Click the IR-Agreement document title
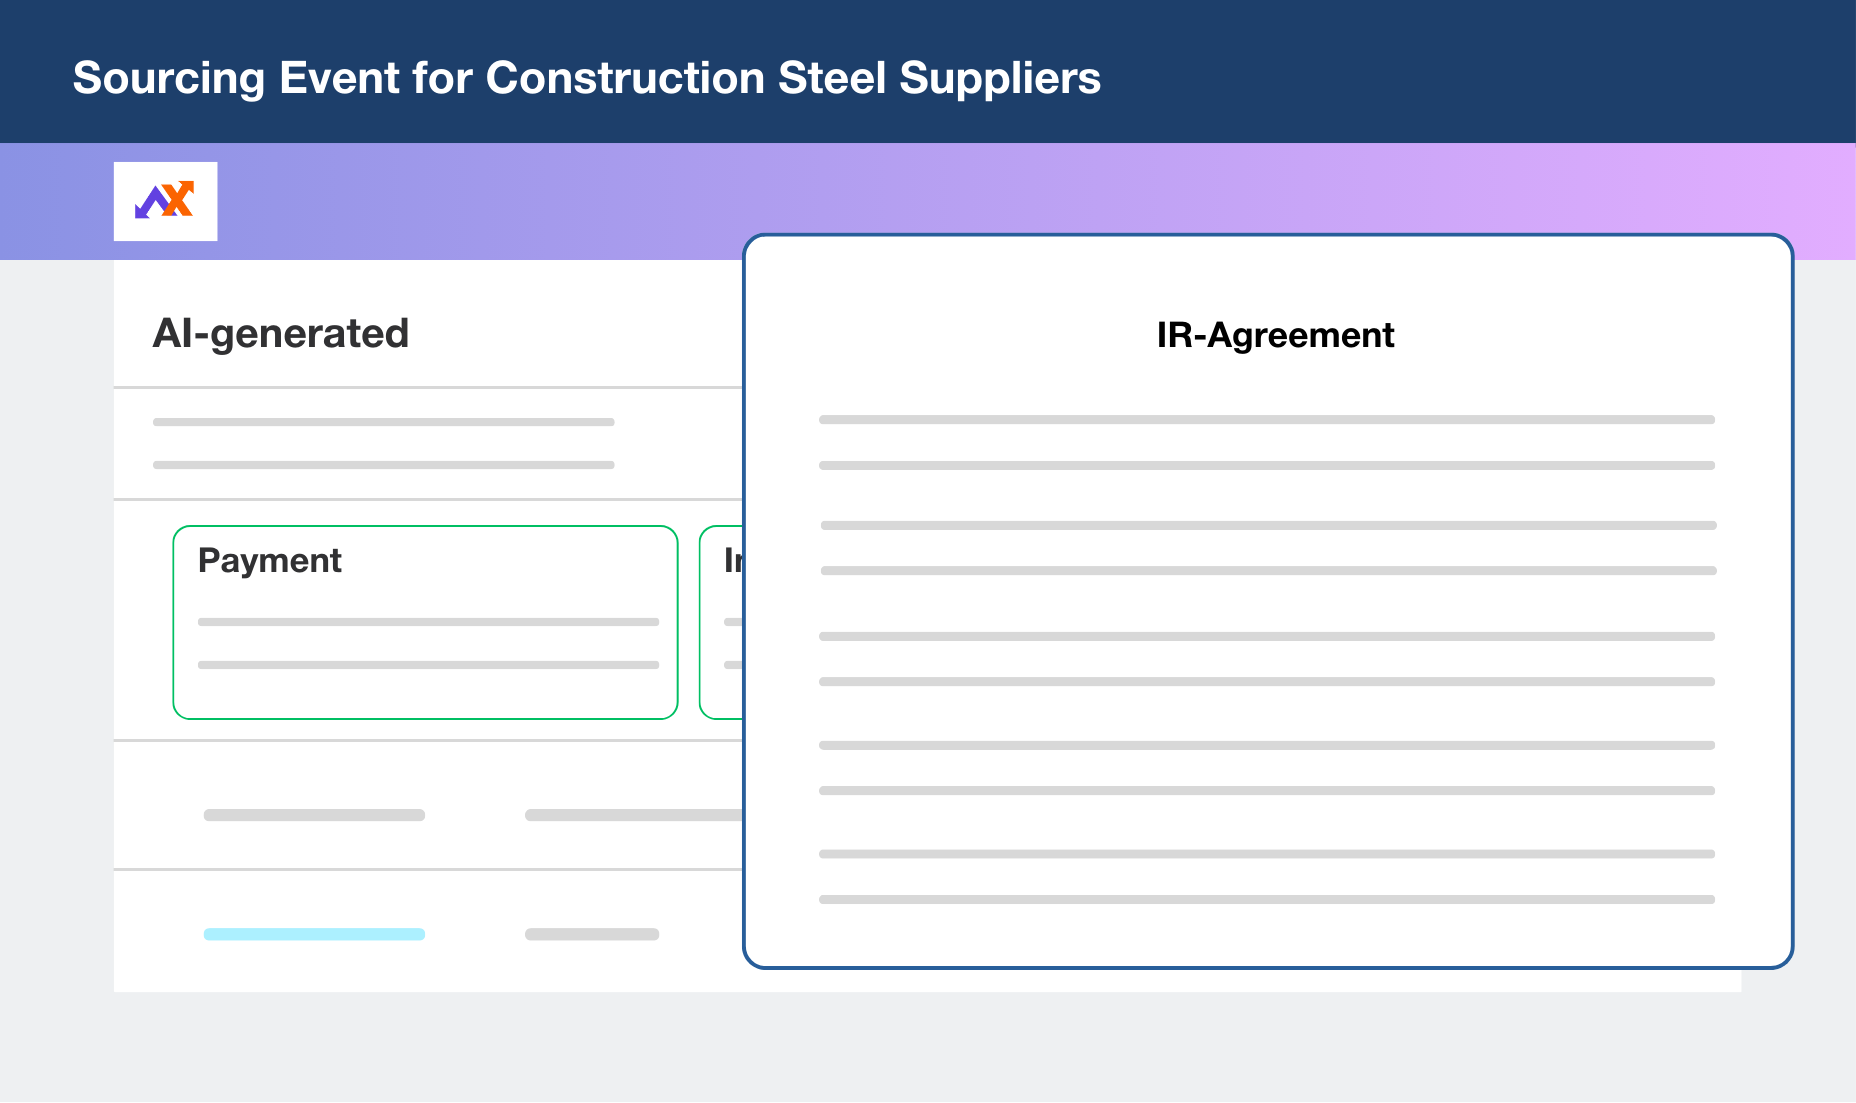 1275,335
